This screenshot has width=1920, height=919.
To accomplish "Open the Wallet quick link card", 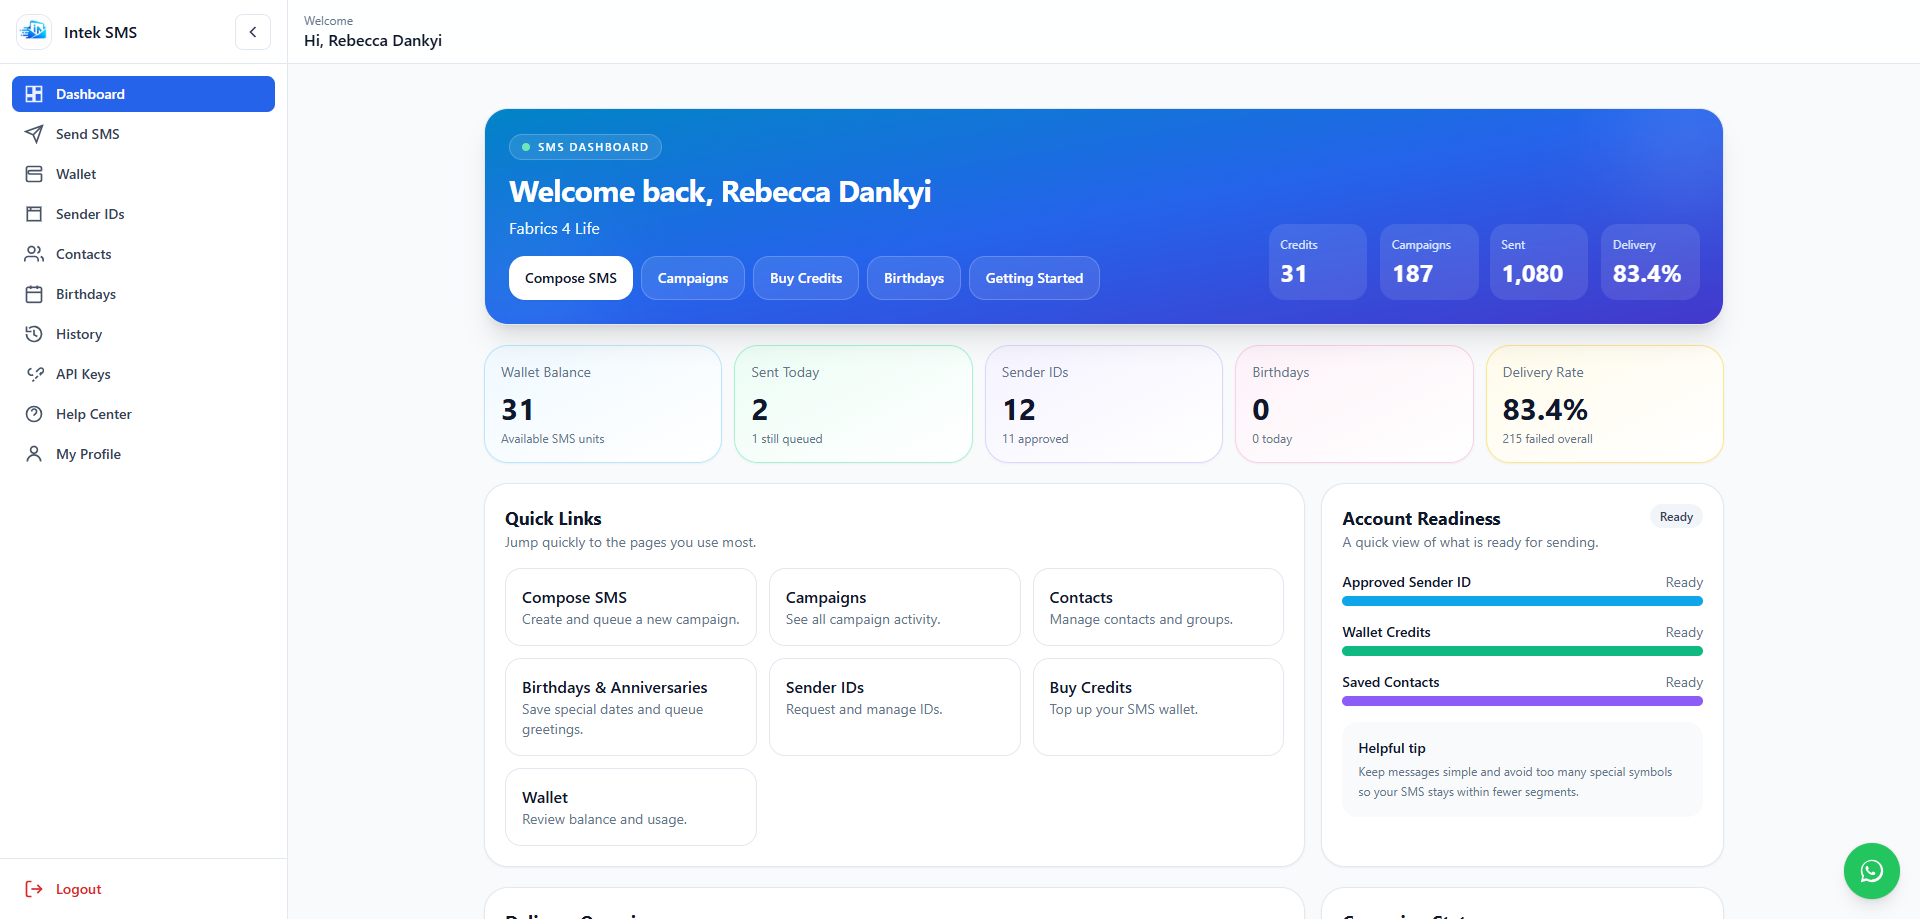I will [631, 807].
